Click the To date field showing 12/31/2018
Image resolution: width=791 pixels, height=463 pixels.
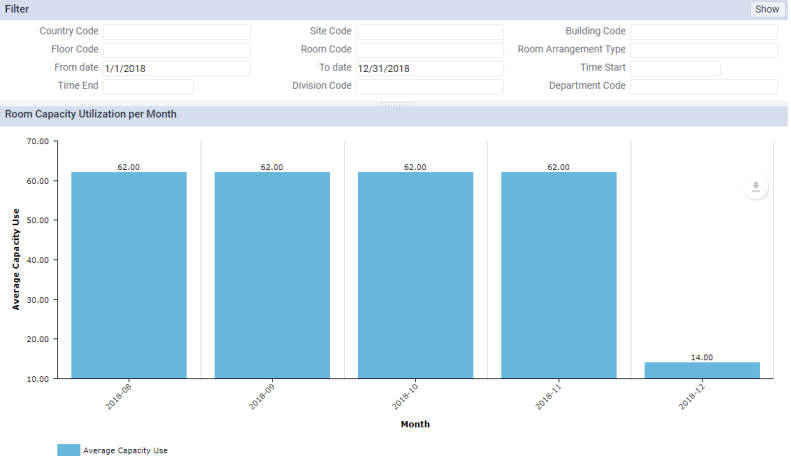[x=429, y=68]
